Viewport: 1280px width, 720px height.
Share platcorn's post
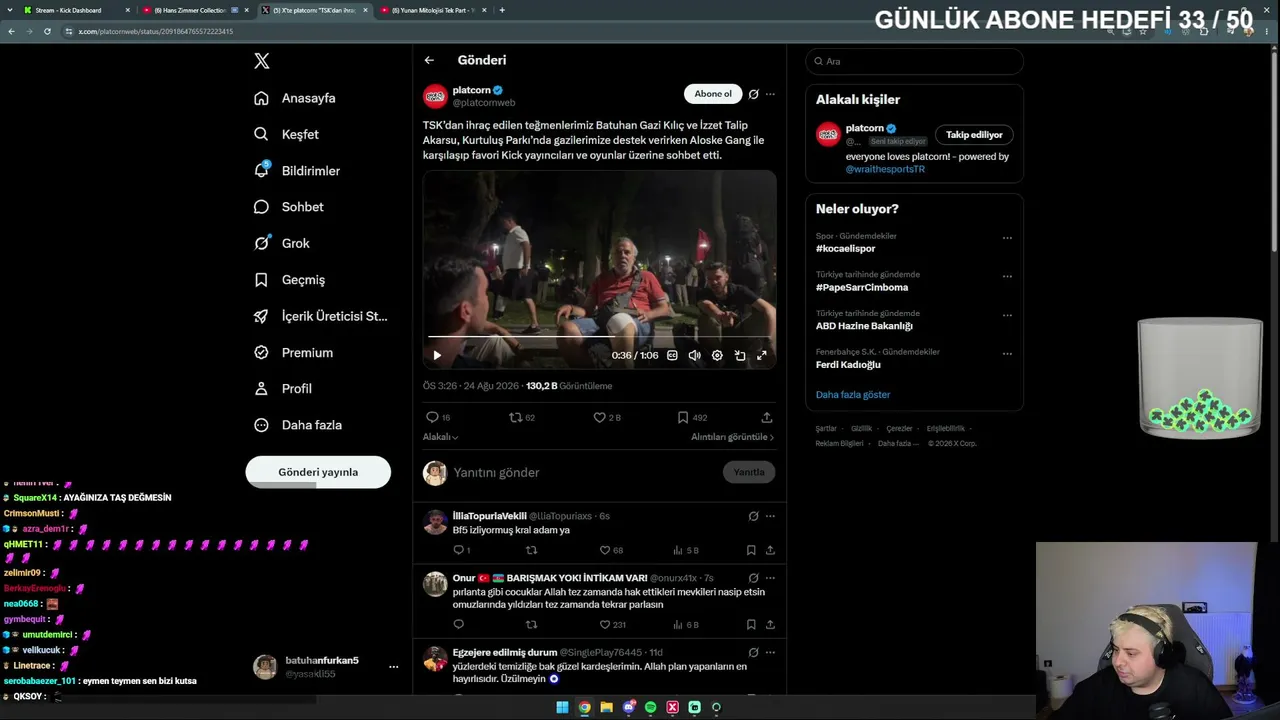coord(767,417)
